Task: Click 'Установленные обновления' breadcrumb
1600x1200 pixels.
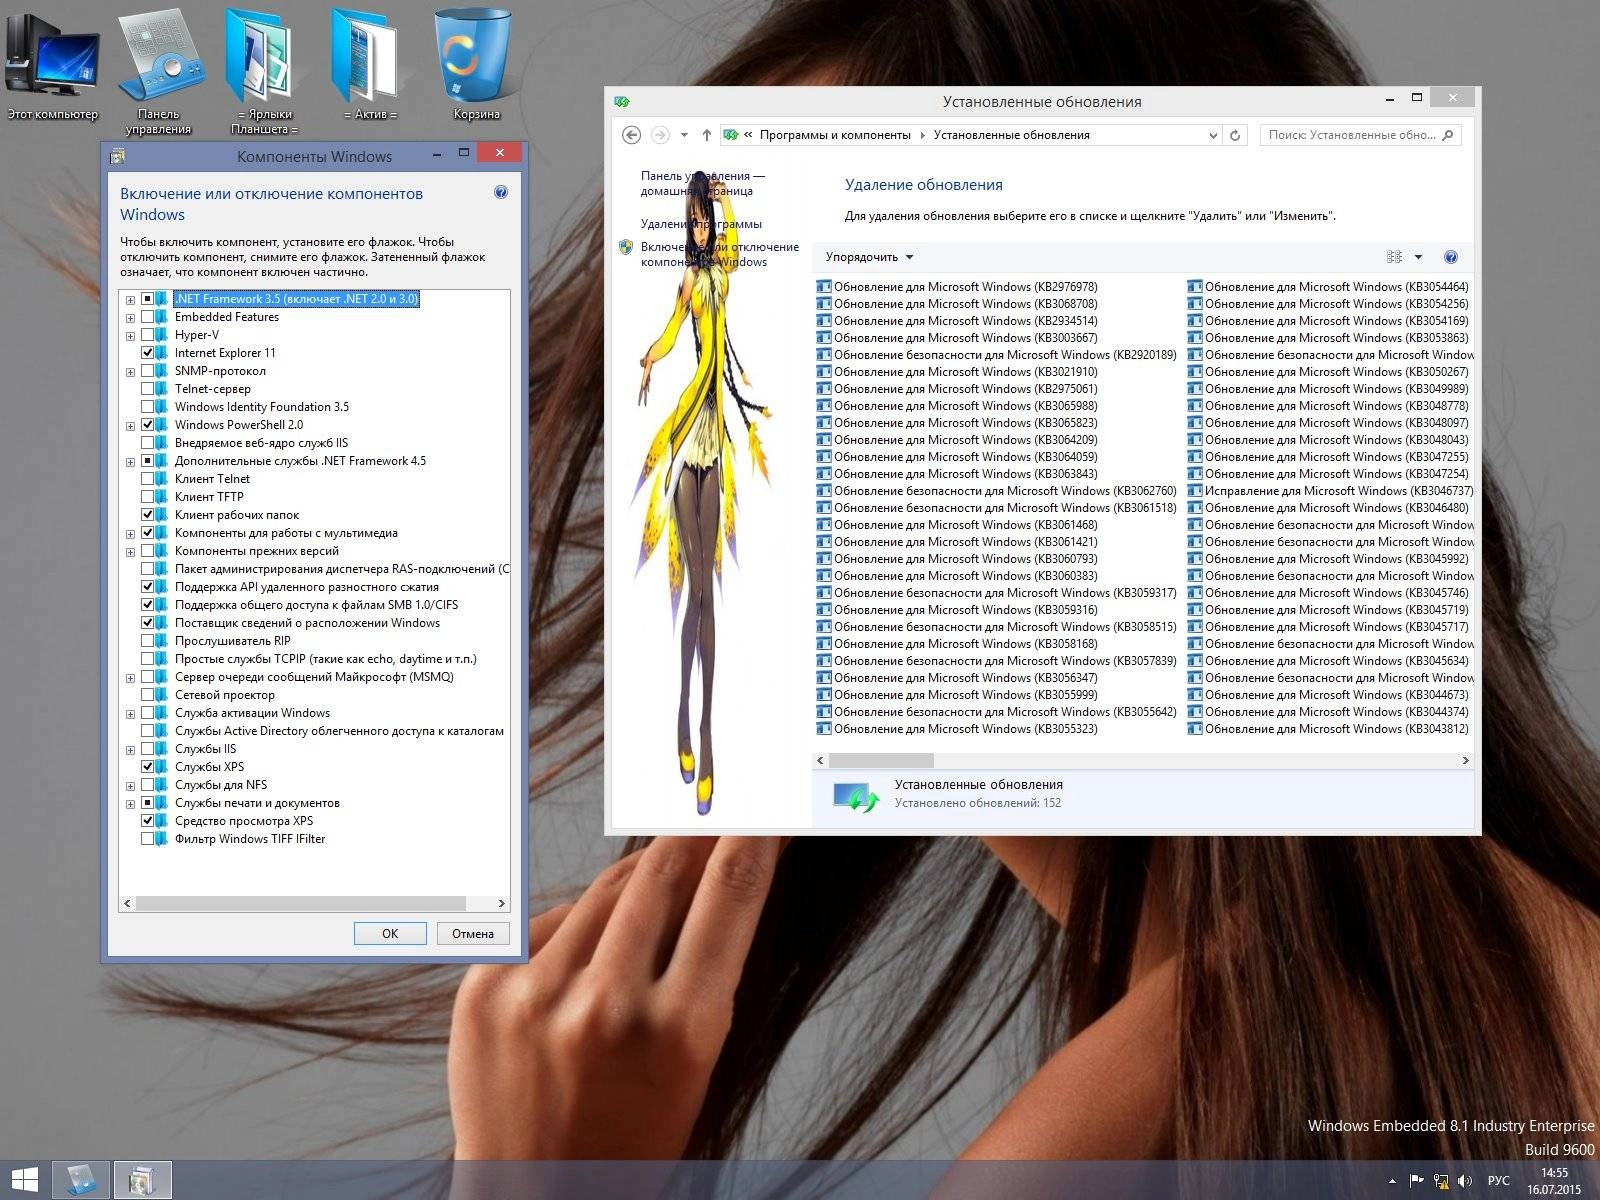Action: tap(1012, 135)
